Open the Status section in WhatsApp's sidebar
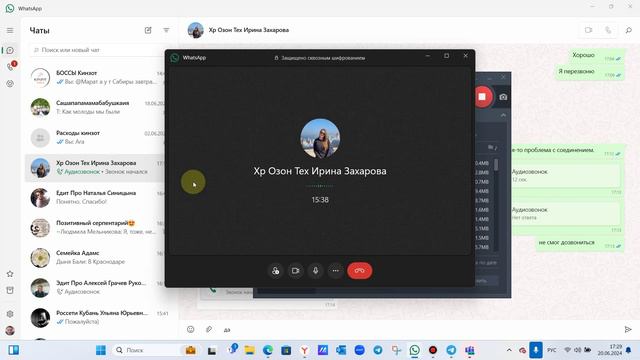The width and height of the screenshot is (640, 360). click(10, 83)
